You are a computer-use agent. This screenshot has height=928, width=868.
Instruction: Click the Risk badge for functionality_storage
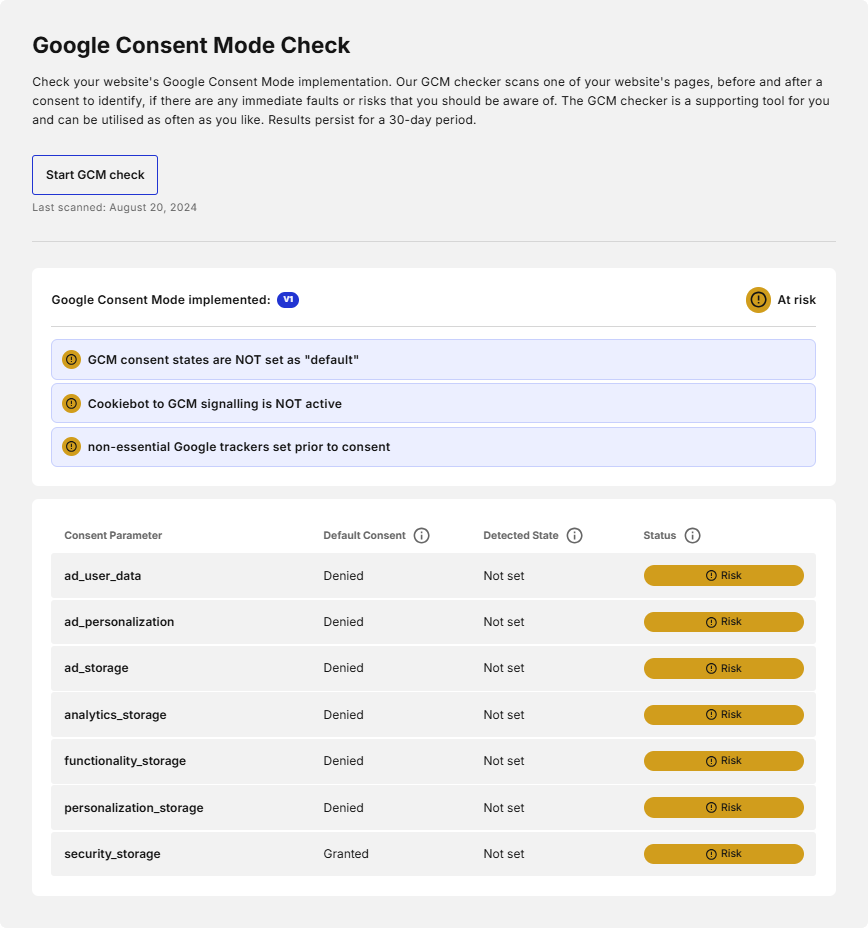point(724,761)
